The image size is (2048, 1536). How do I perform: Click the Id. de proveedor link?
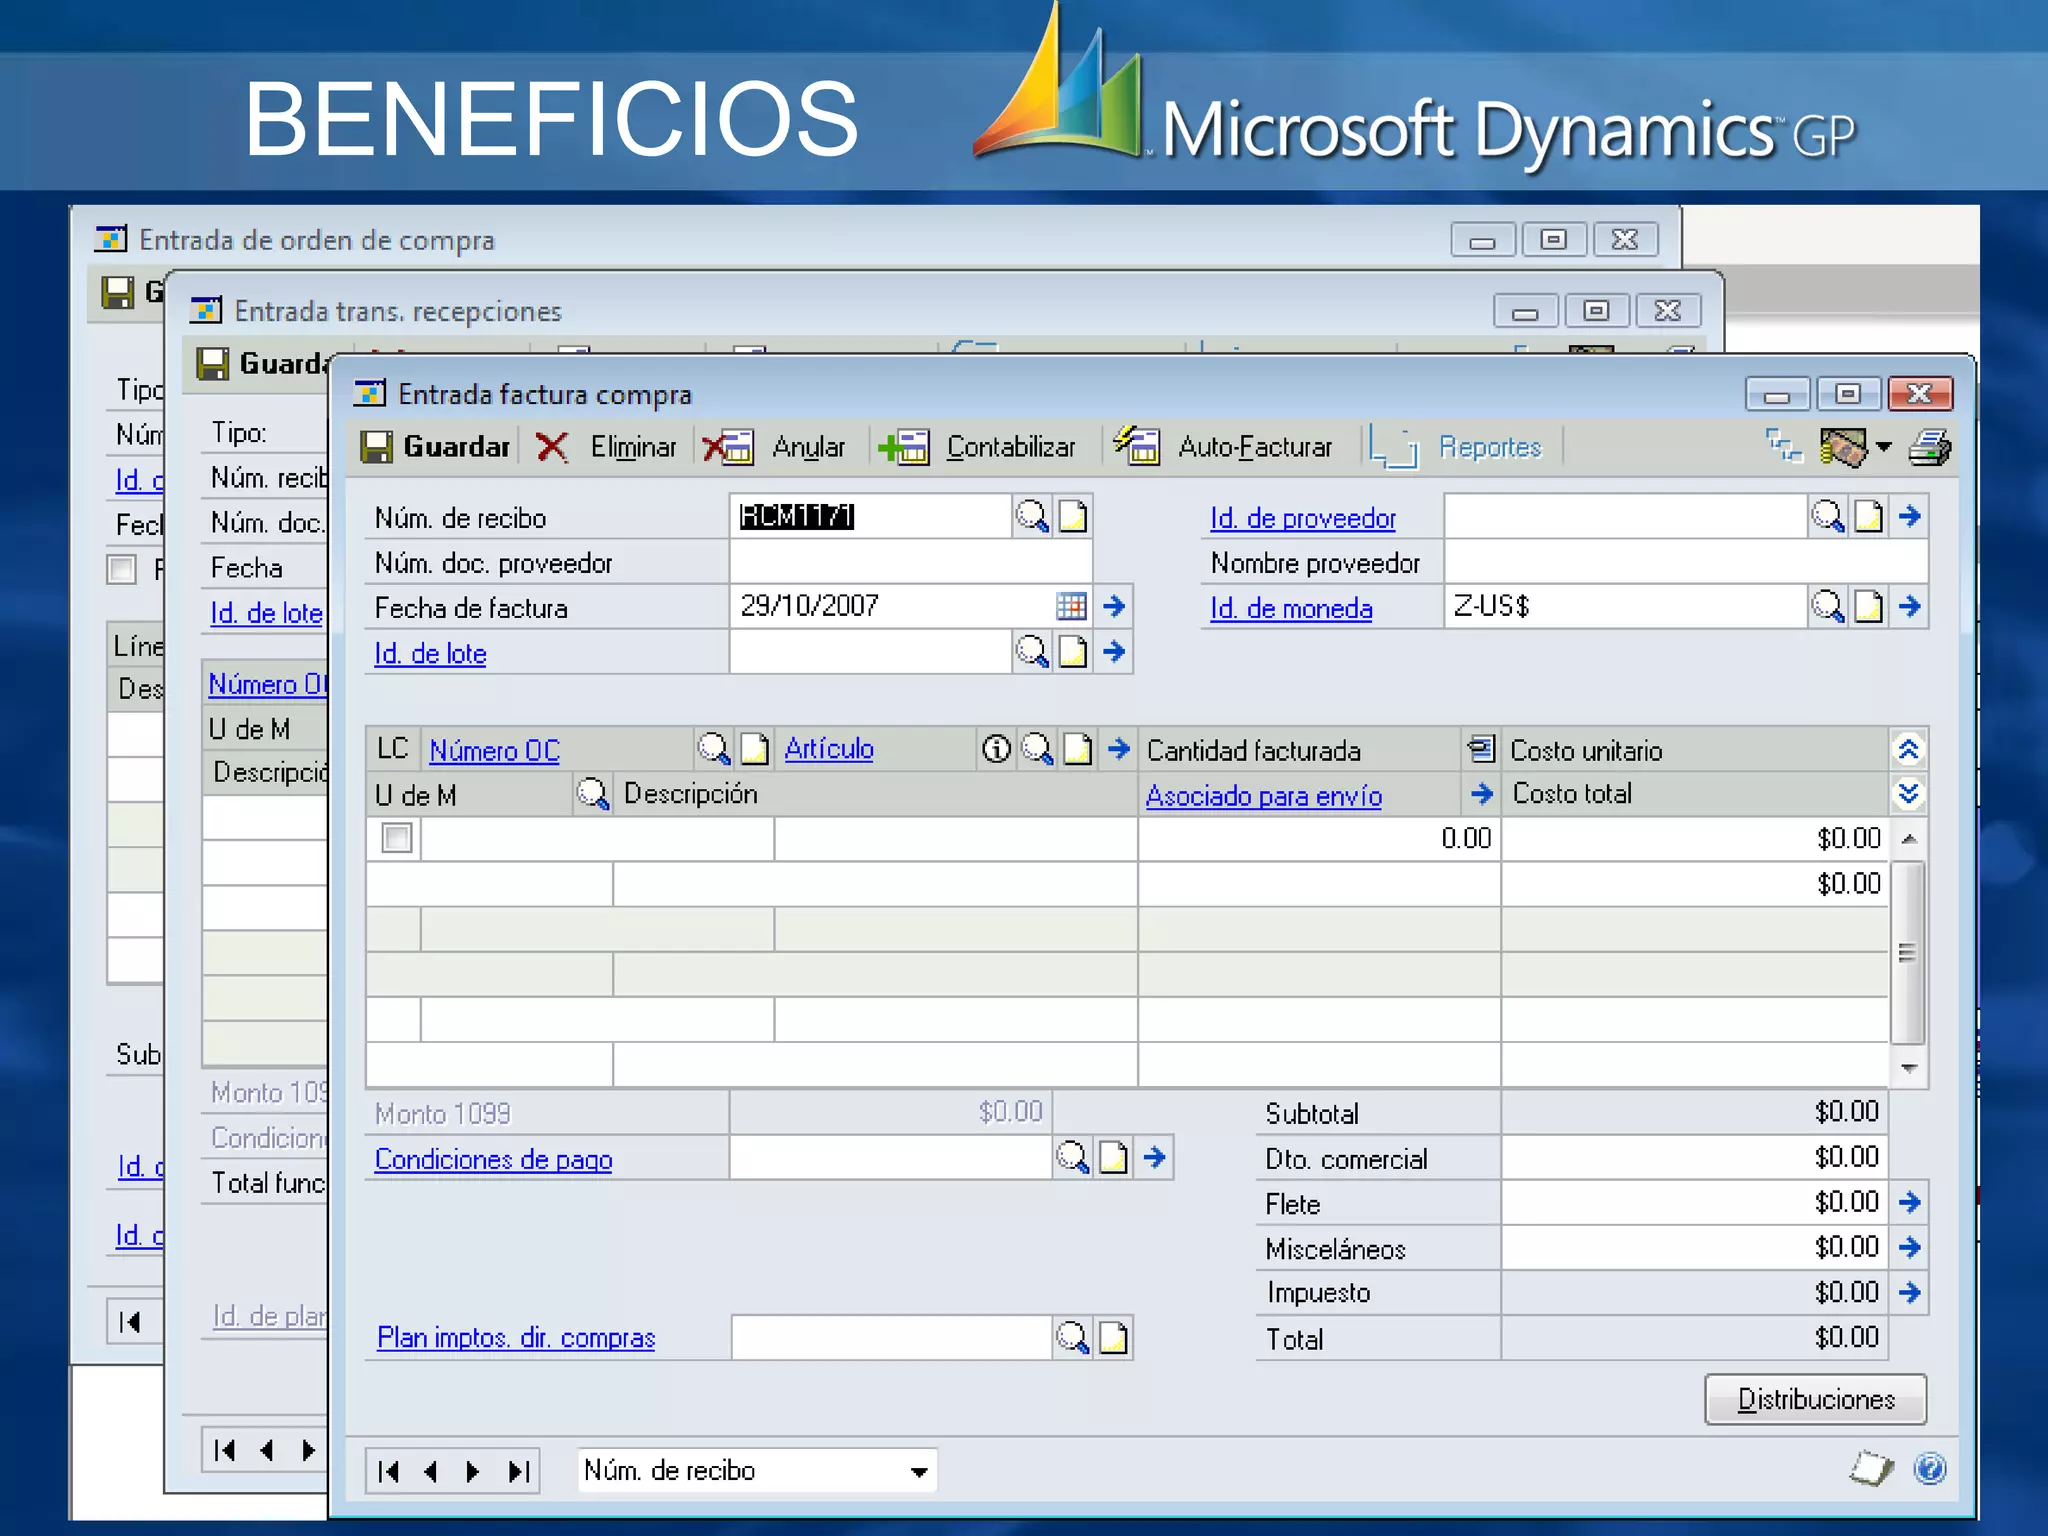[x=1302, y=518]
